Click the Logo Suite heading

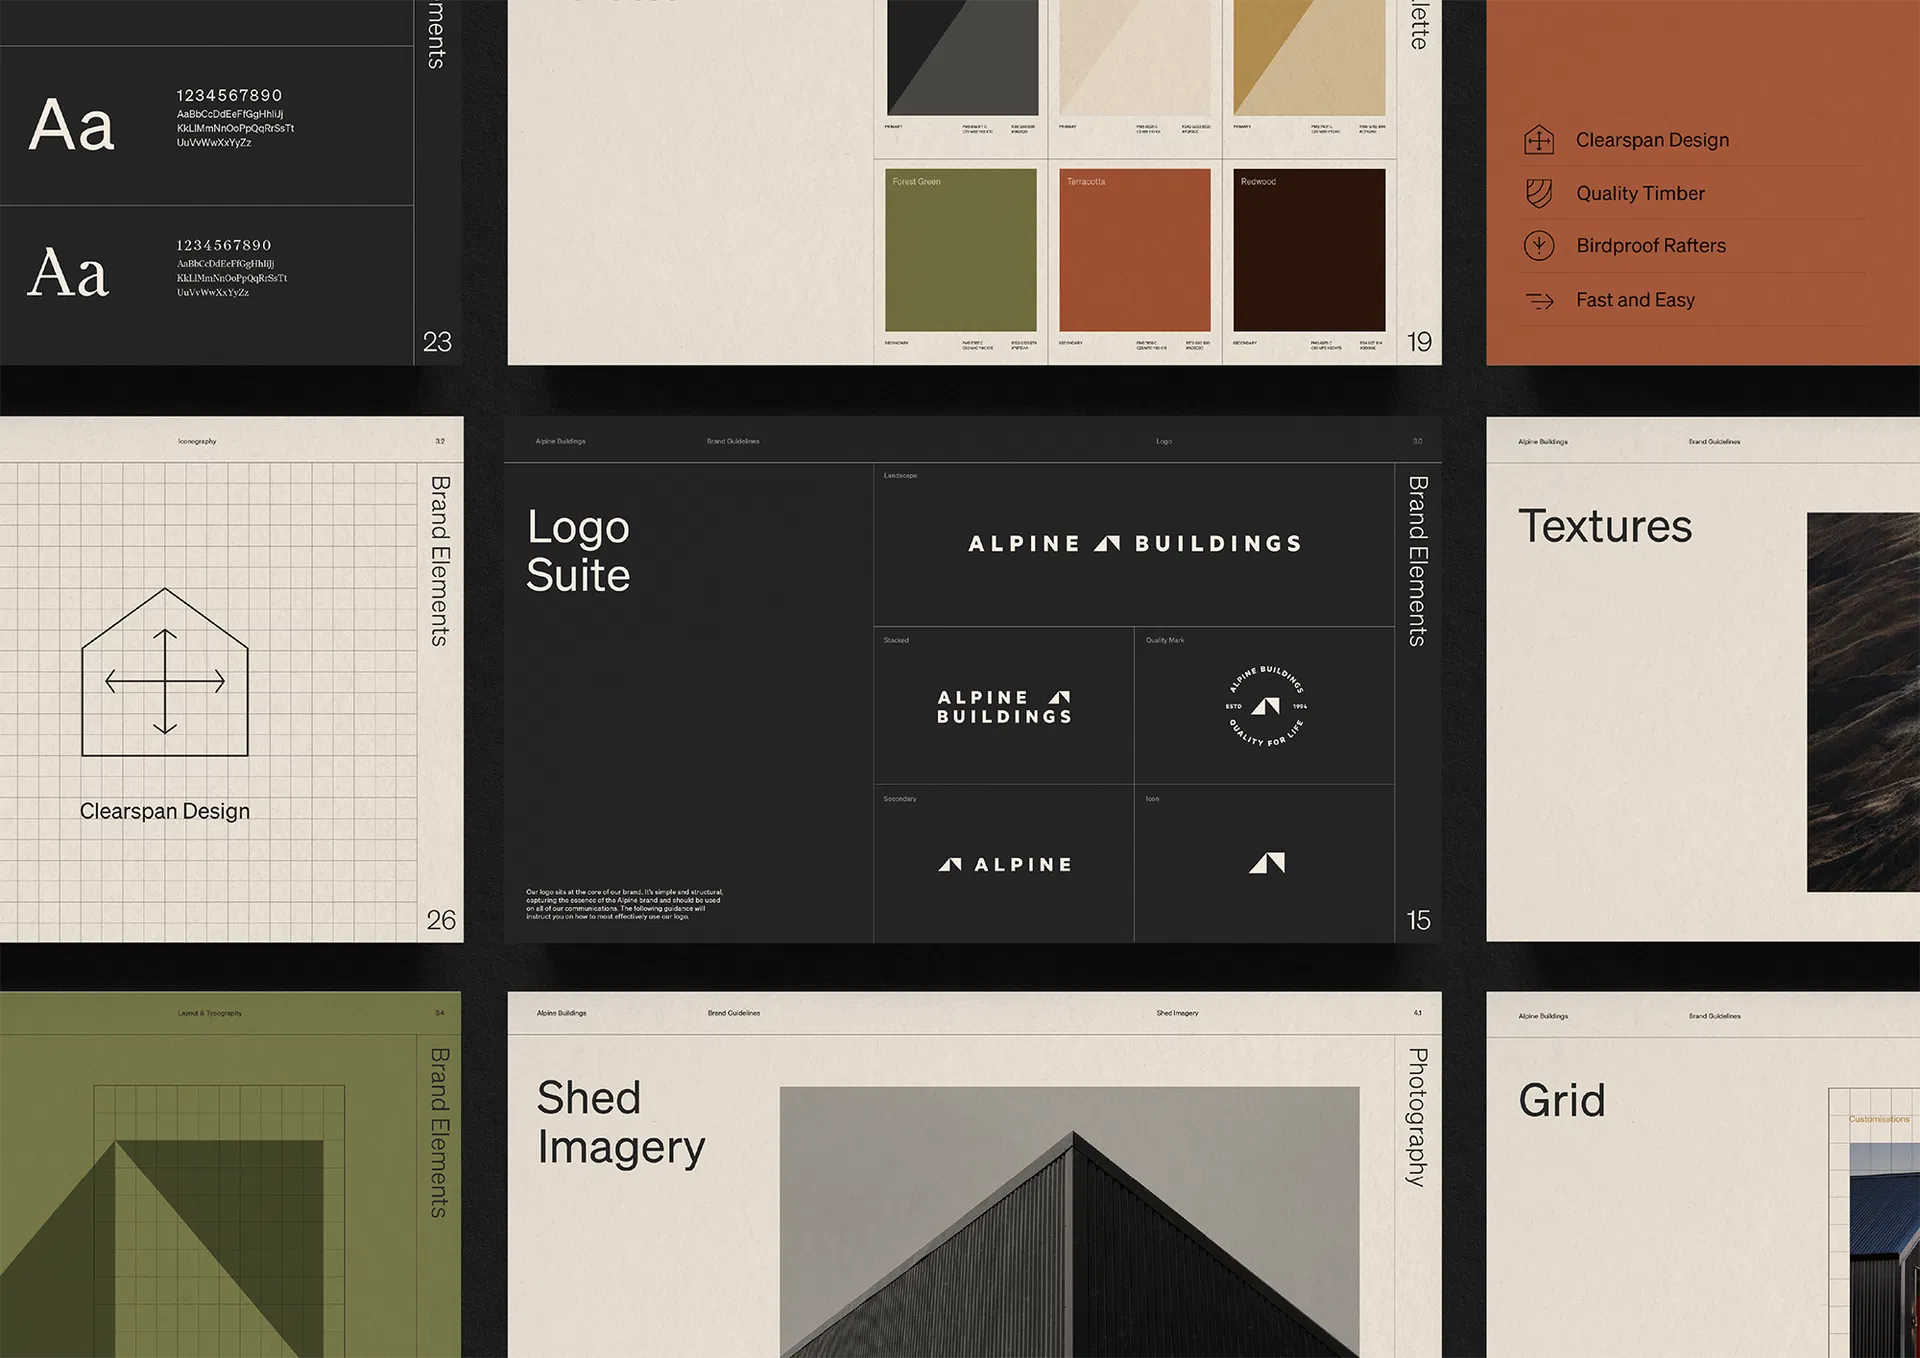point(578,551)
